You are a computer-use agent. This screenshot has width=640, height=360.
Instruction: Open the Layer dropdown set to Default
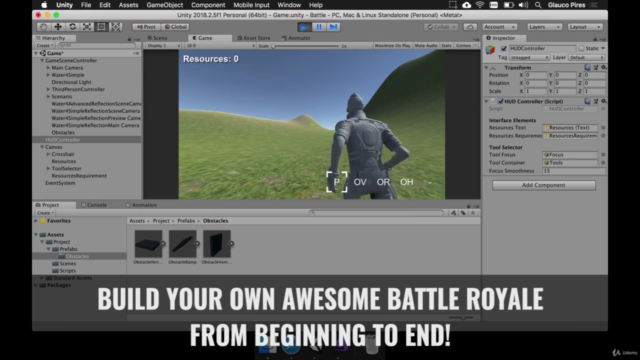(x=587, y=58)
